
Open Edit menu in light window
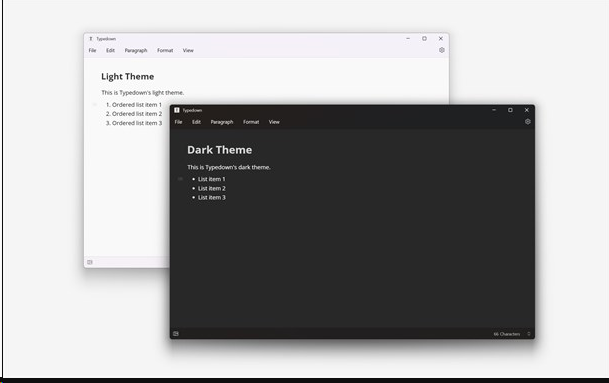111,50
